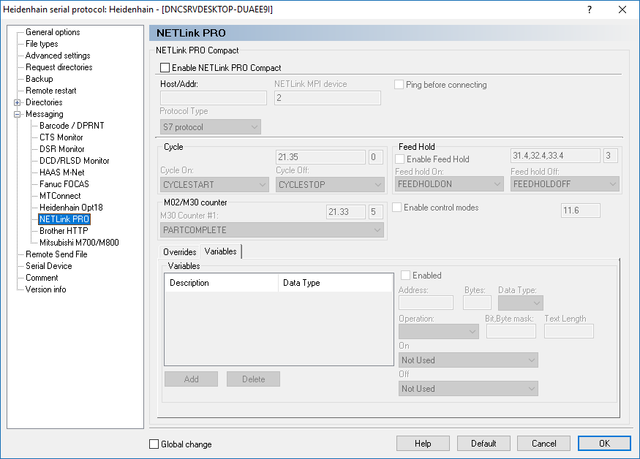Switch to the Variables tab
The width and height of the screenshot is (640, 459).
pos(220,251)
